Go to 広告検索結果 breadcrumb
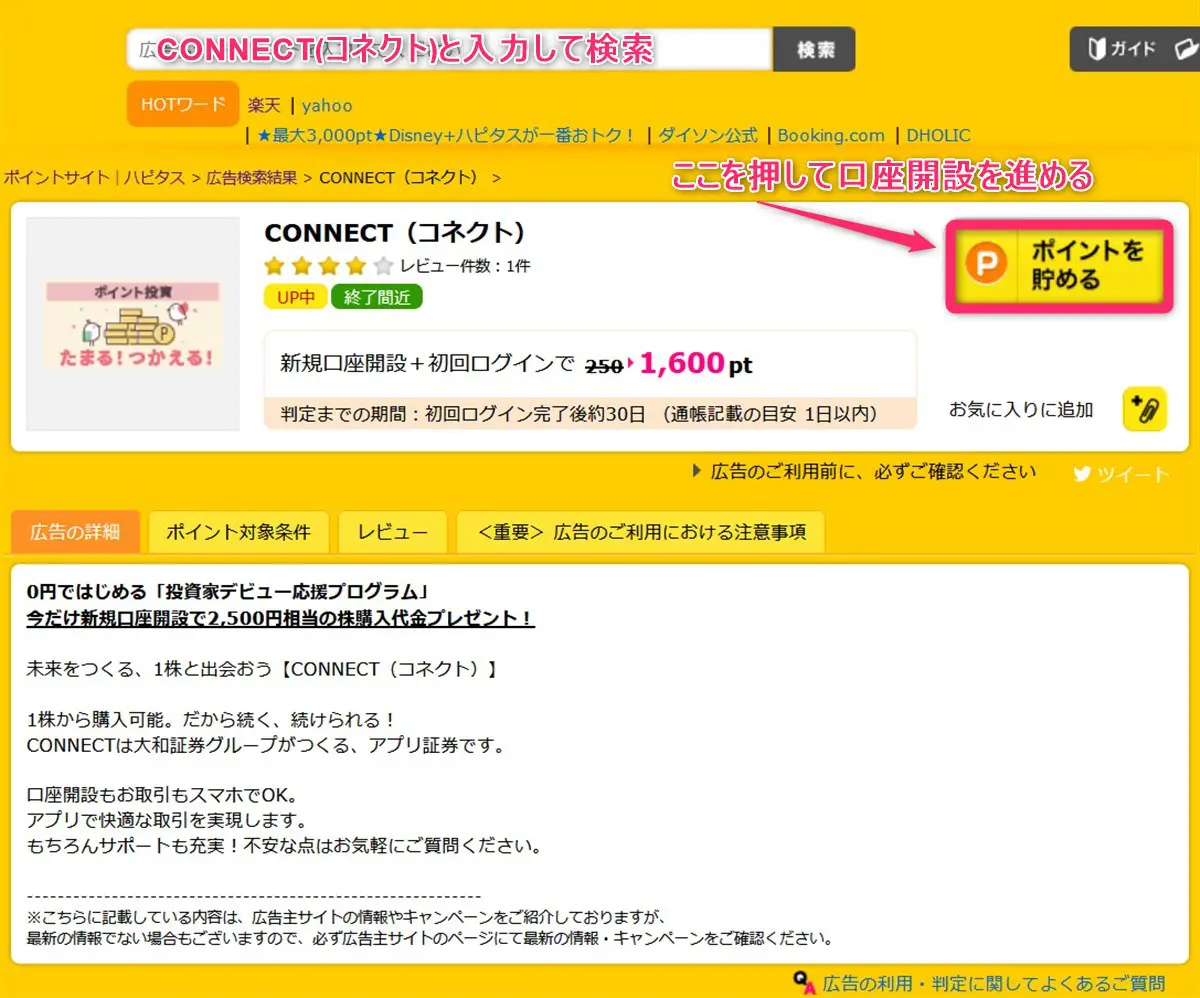The height and width of the screenshot is (998, 1200). pos(251,178)
